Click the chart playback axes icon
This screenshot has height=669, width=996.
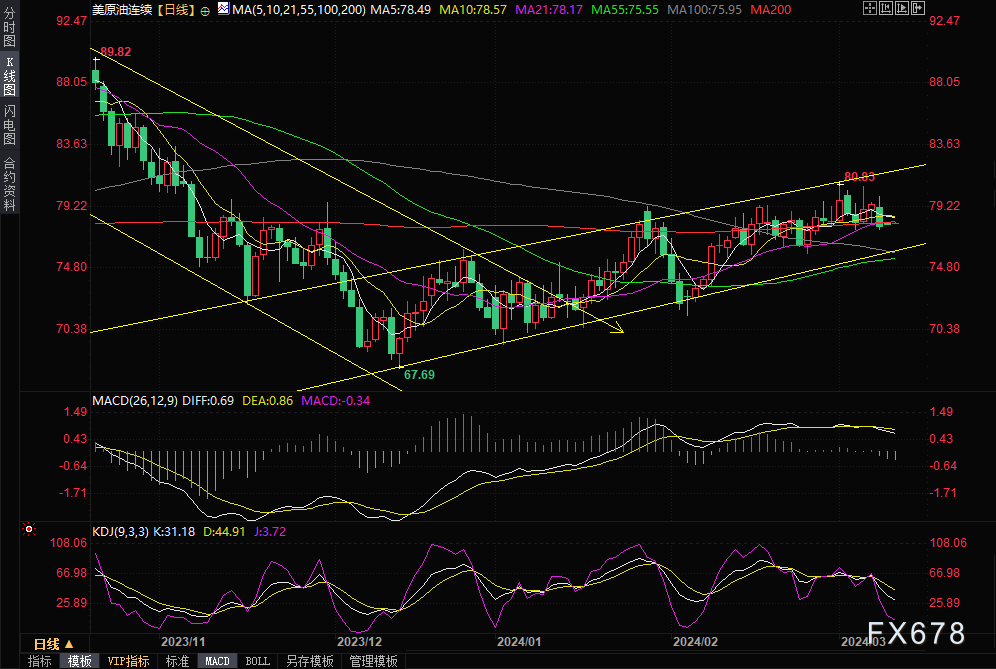click(x=902, y=8)
